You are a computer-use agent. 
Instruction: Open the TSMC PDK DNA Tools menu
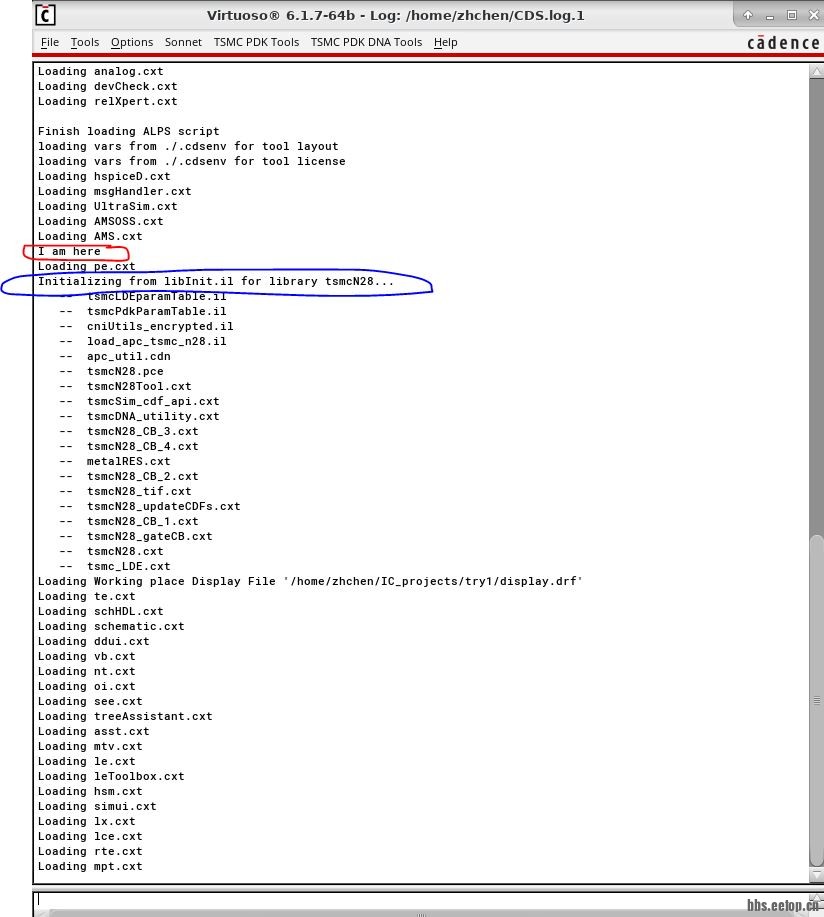click(366, 42)
